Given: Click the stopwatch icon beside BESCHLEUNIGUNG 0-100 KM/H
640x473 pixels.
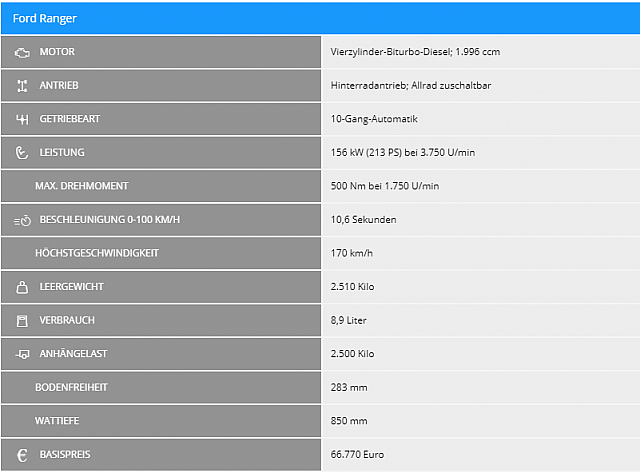Looking at the screenshot, I should tap(22, 220).
